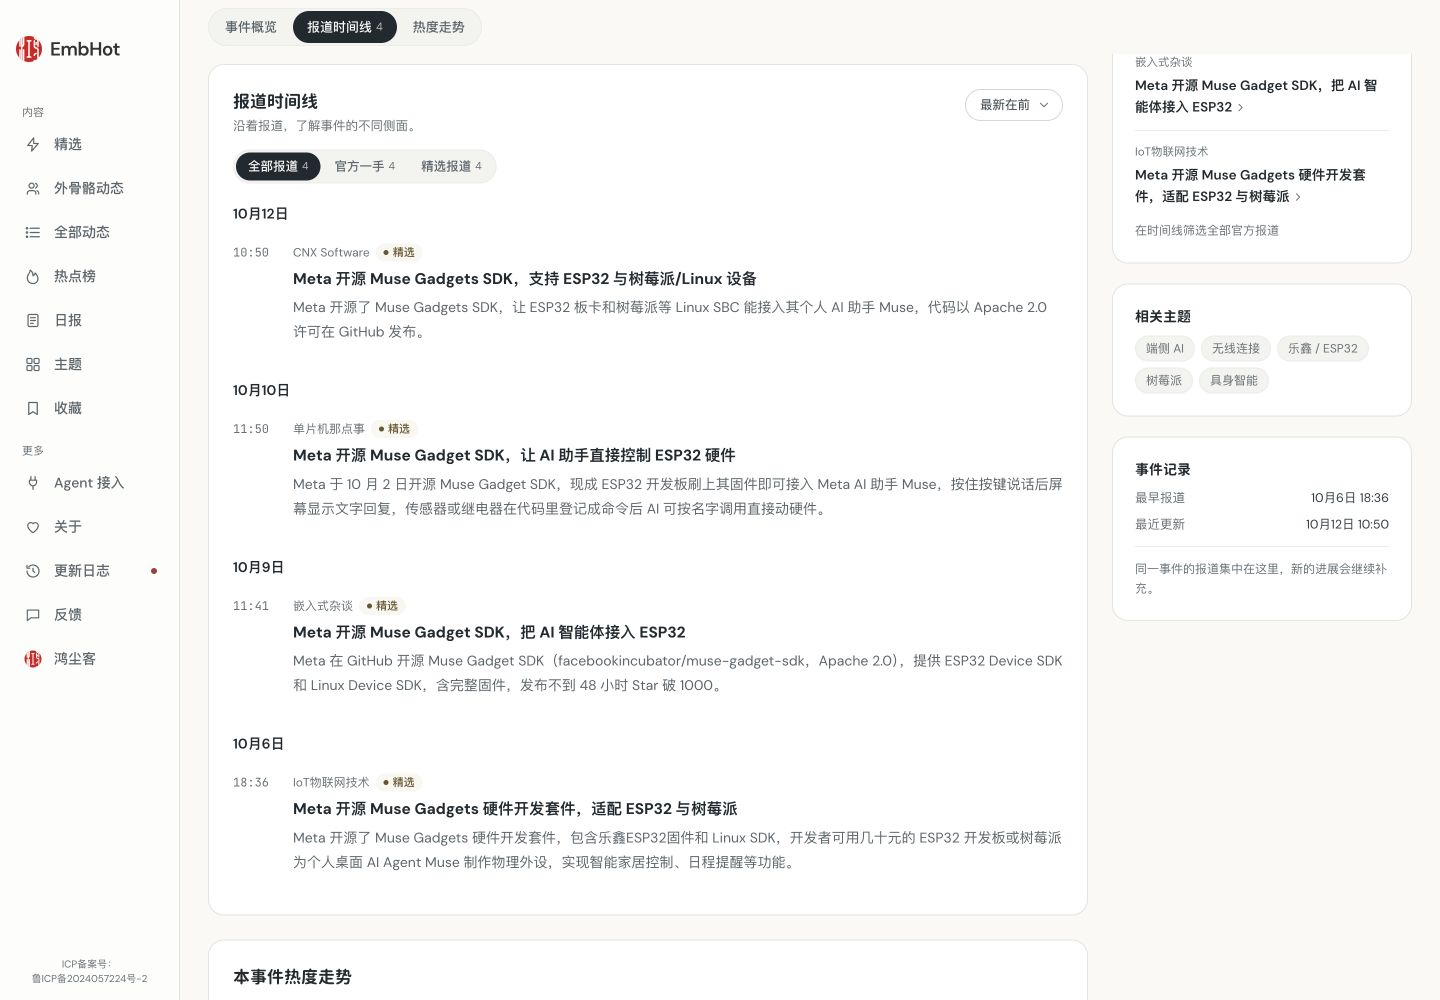The image size is (1440, 1000).
Task: Click the 热点榜 flame icon
Action: [33, 276]
